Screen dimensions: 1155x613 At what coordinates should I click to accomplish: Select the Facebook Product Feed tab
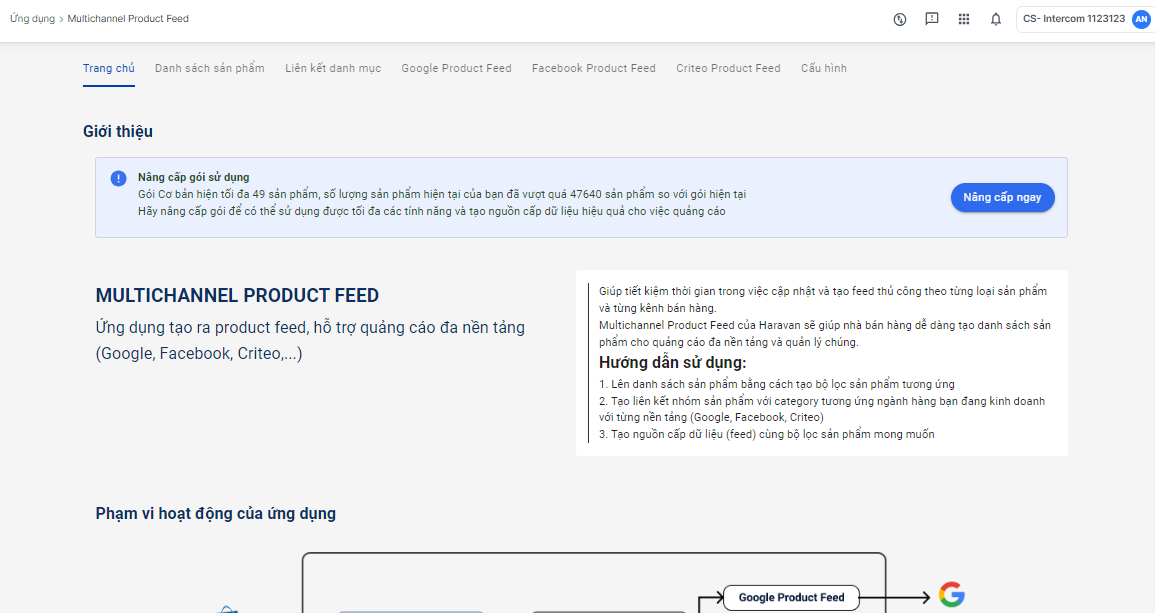594,69
